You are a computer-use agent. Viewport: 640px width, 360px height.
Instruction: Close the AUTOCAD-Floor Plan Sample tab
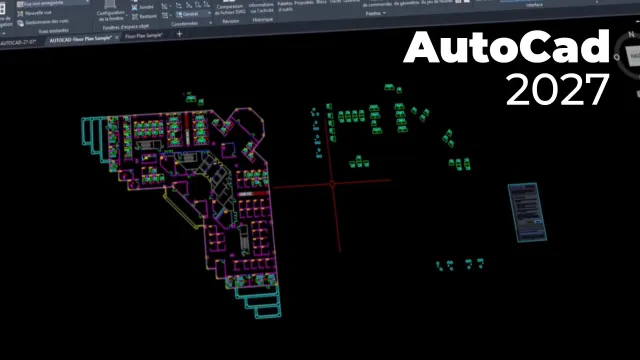(117, 37)
